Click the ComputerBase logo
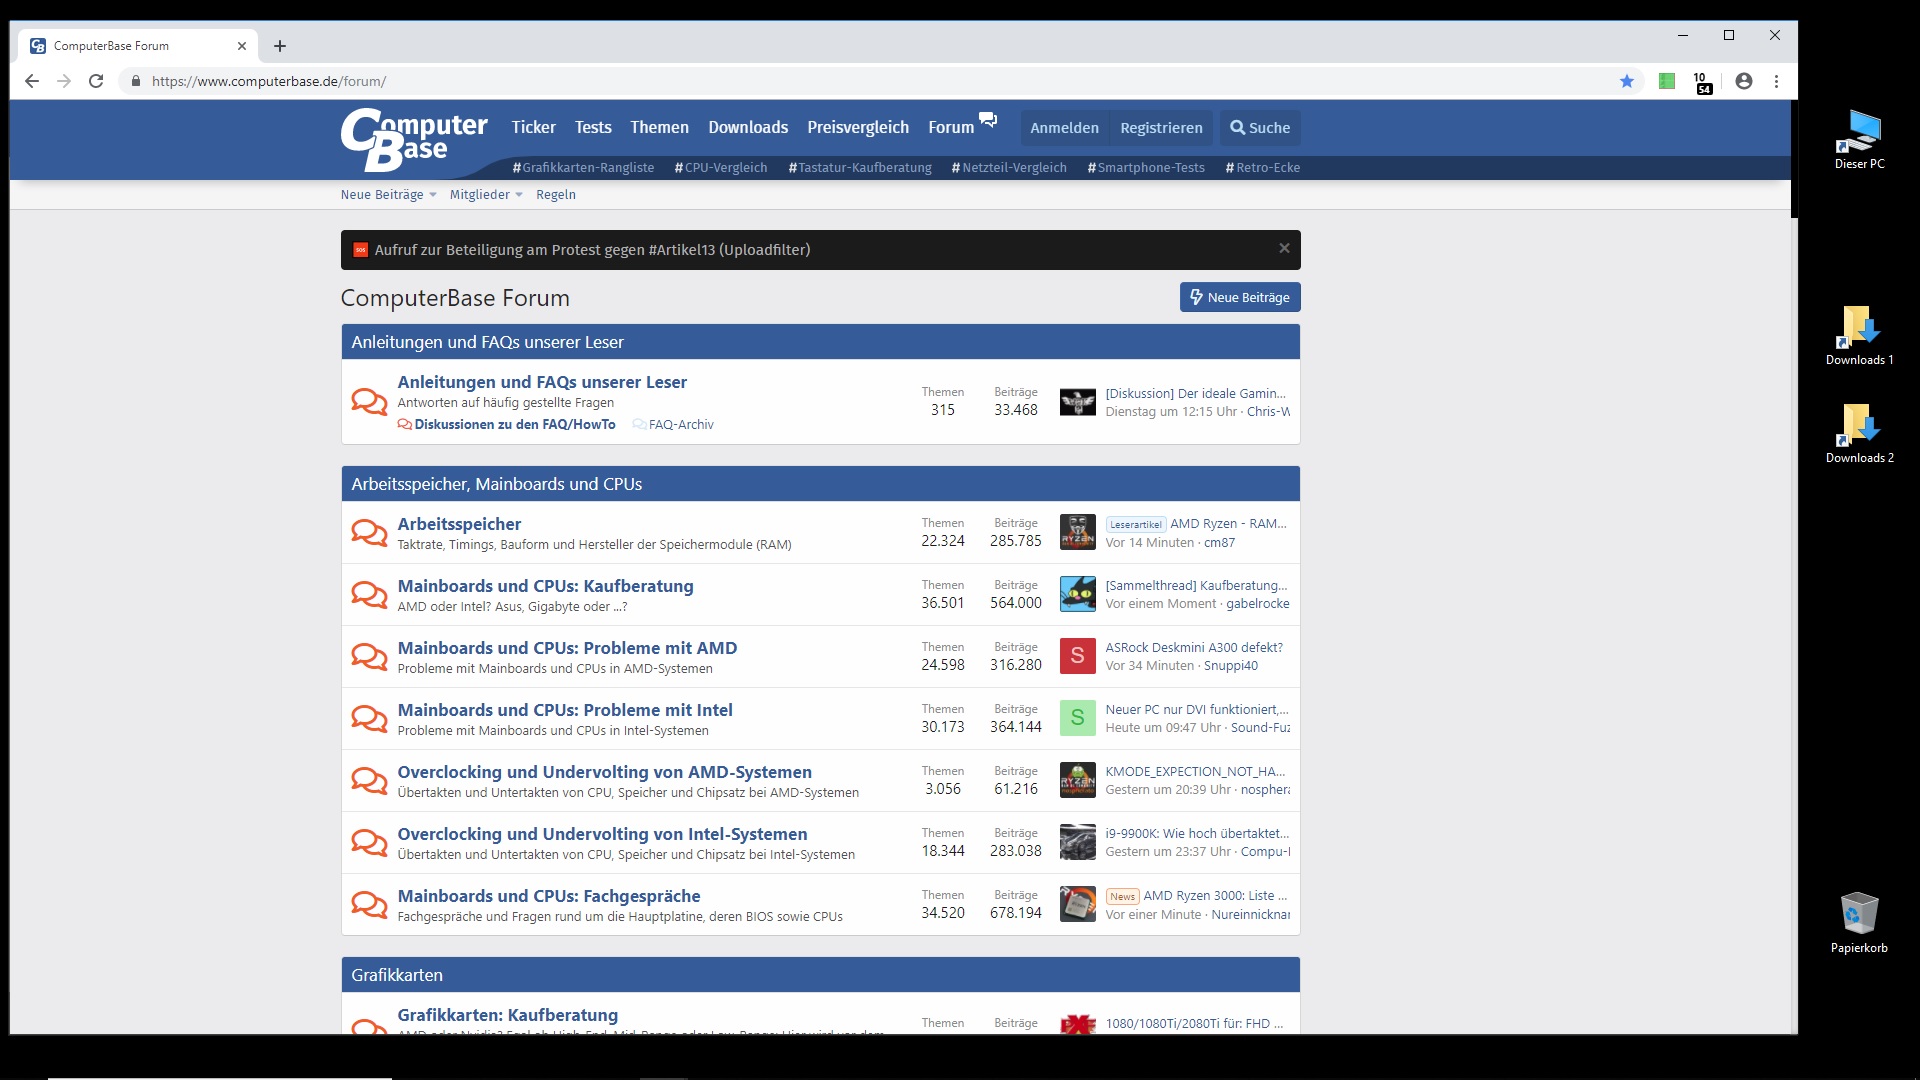The image size is (1920, 1080). pyautogui.click(x=413, y=139)
